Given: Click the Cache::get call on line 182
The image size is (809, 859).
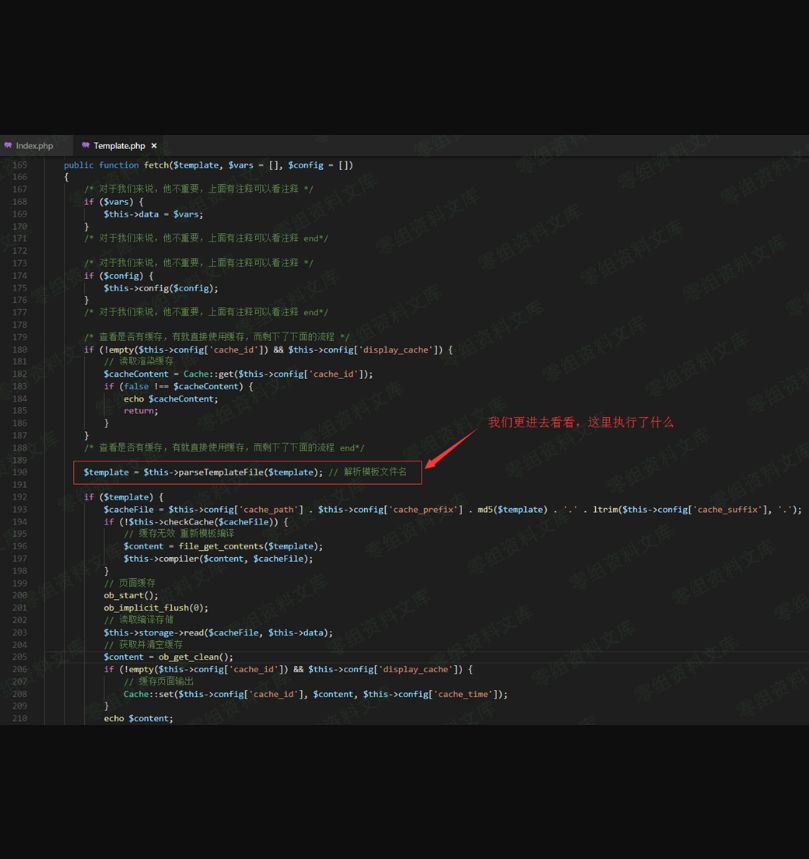Looking at the screenshot, I should point(206,374).
